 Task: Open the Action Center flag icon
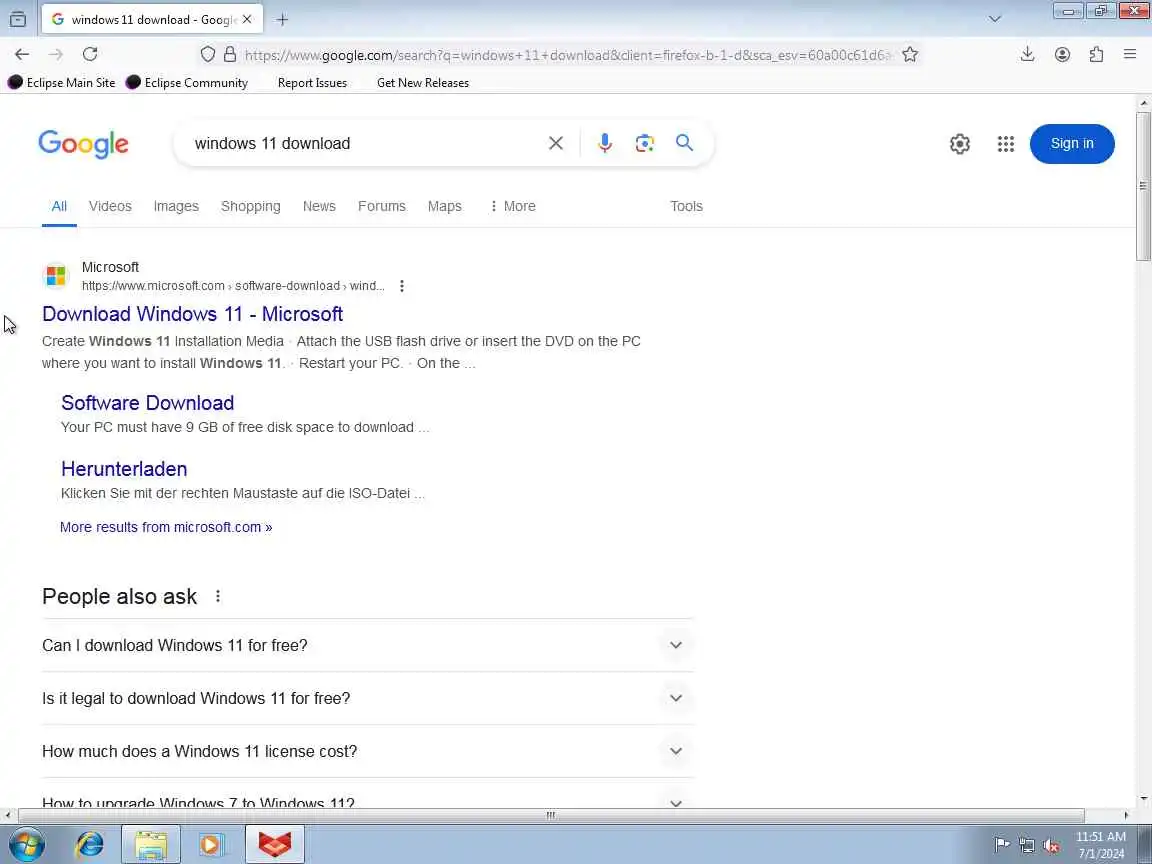tap(1001, 845)
